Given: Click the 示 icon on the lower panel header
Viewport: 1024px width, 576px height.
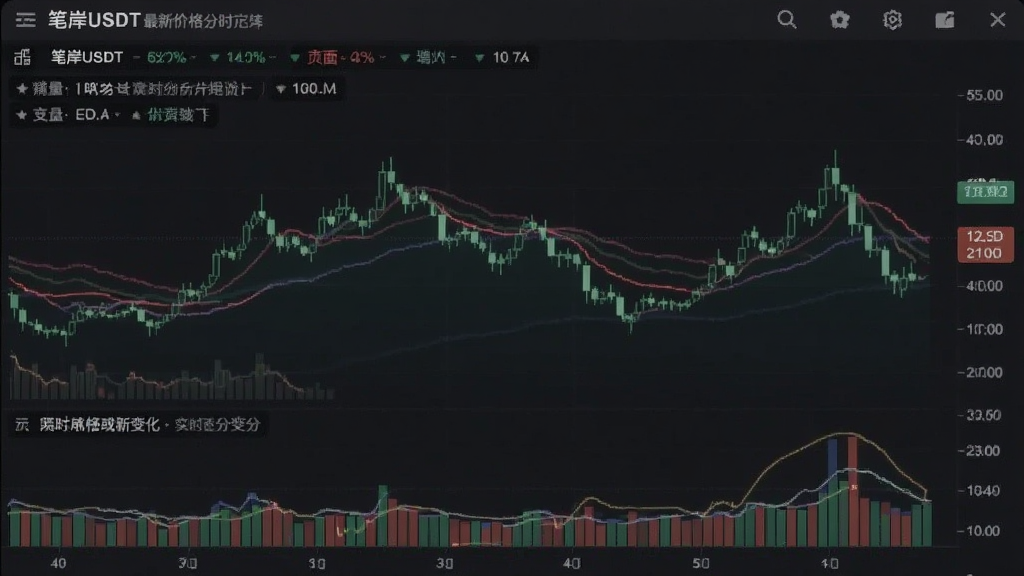Looking at the screenshot, I should pos(22,425).
